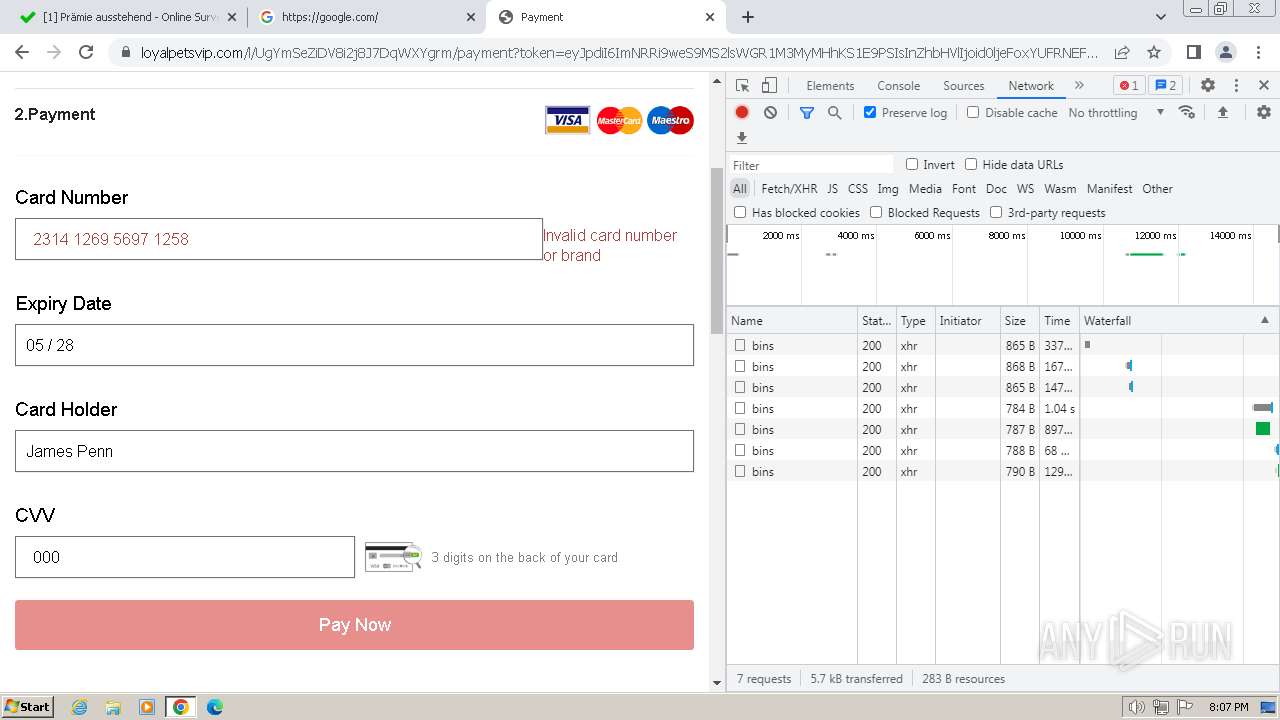The image size is (1280, 720).
Task: Expand more DevTools tabs chevron
Action: tap(1079, 86)
